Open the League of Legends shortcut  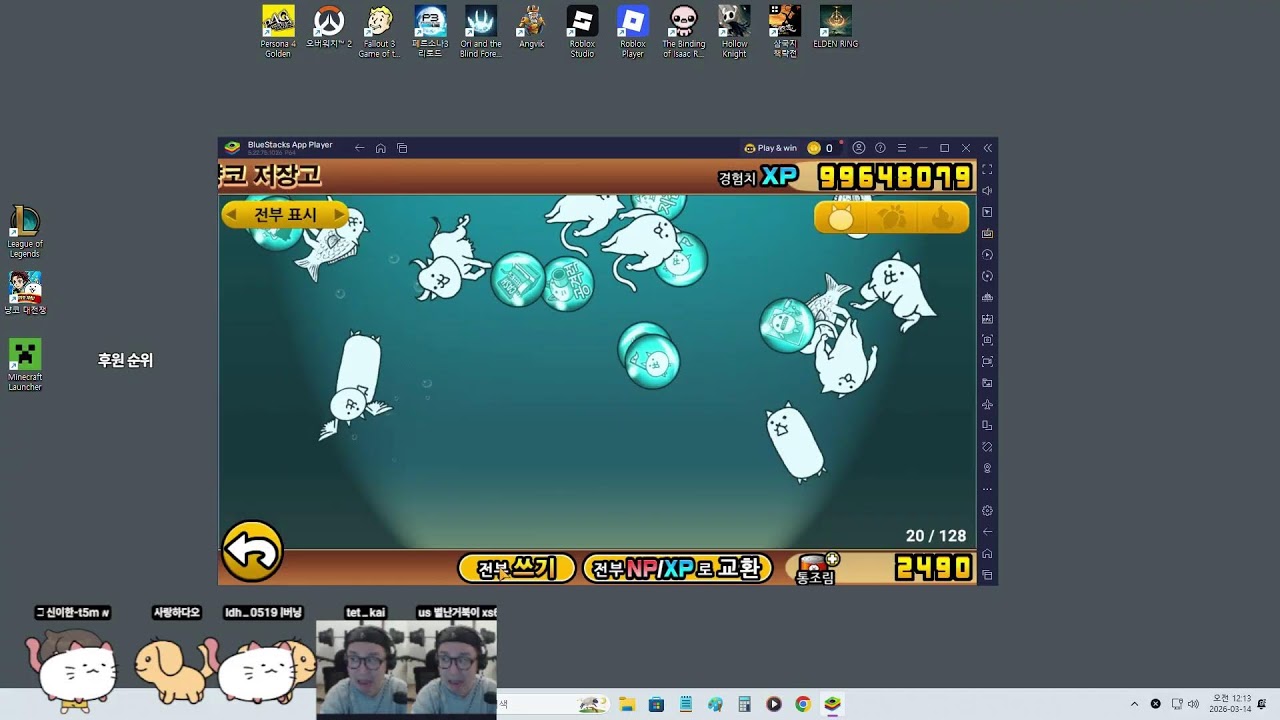25,232
